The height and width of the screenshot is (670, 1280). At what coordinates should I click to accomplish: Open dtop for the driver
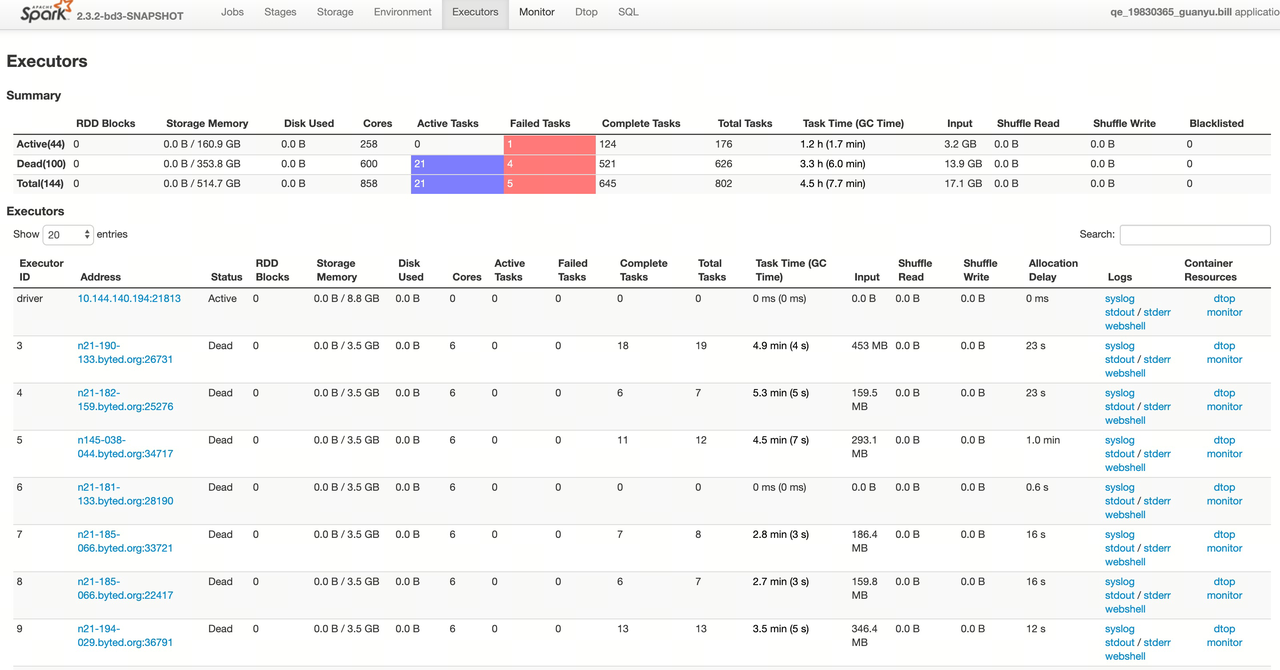tap(1224, 298)
